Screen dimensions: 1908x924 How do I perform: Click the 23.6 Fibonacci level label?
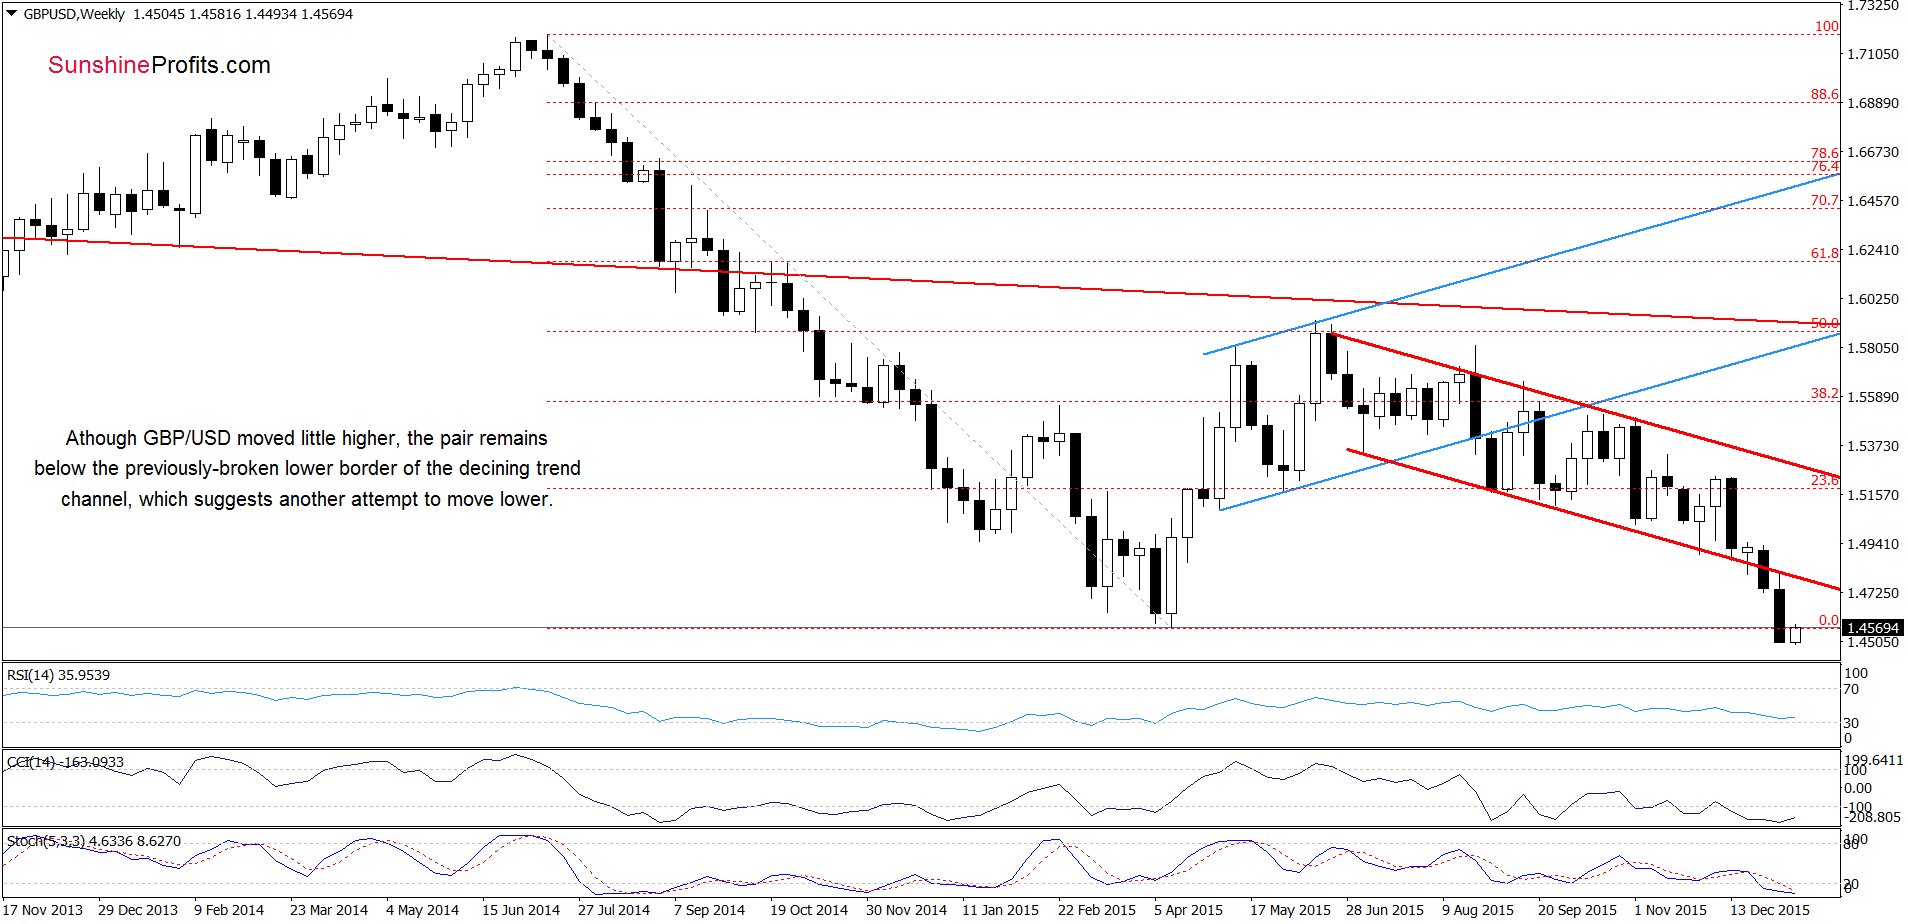tap(1825, 481)
